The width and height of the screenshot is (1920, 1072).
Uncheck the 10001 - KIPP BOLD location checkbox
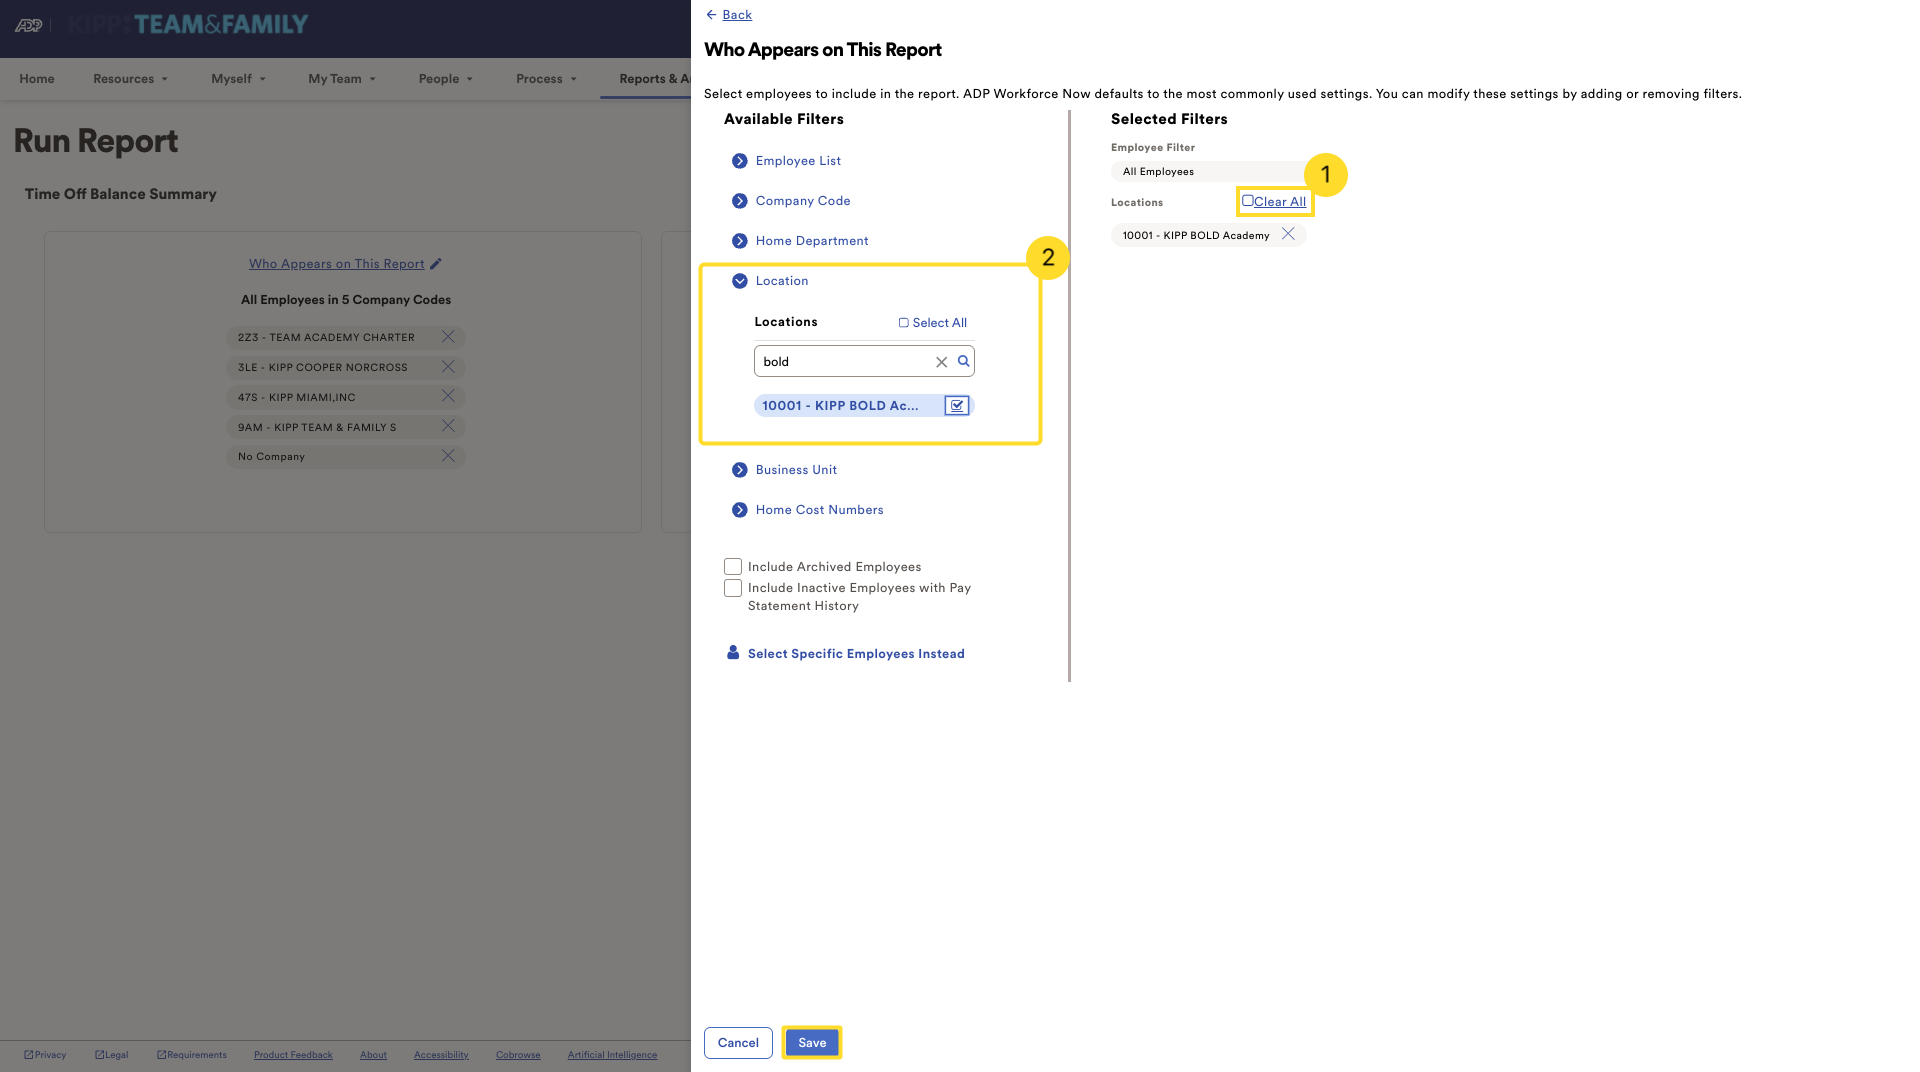point(957,405)
